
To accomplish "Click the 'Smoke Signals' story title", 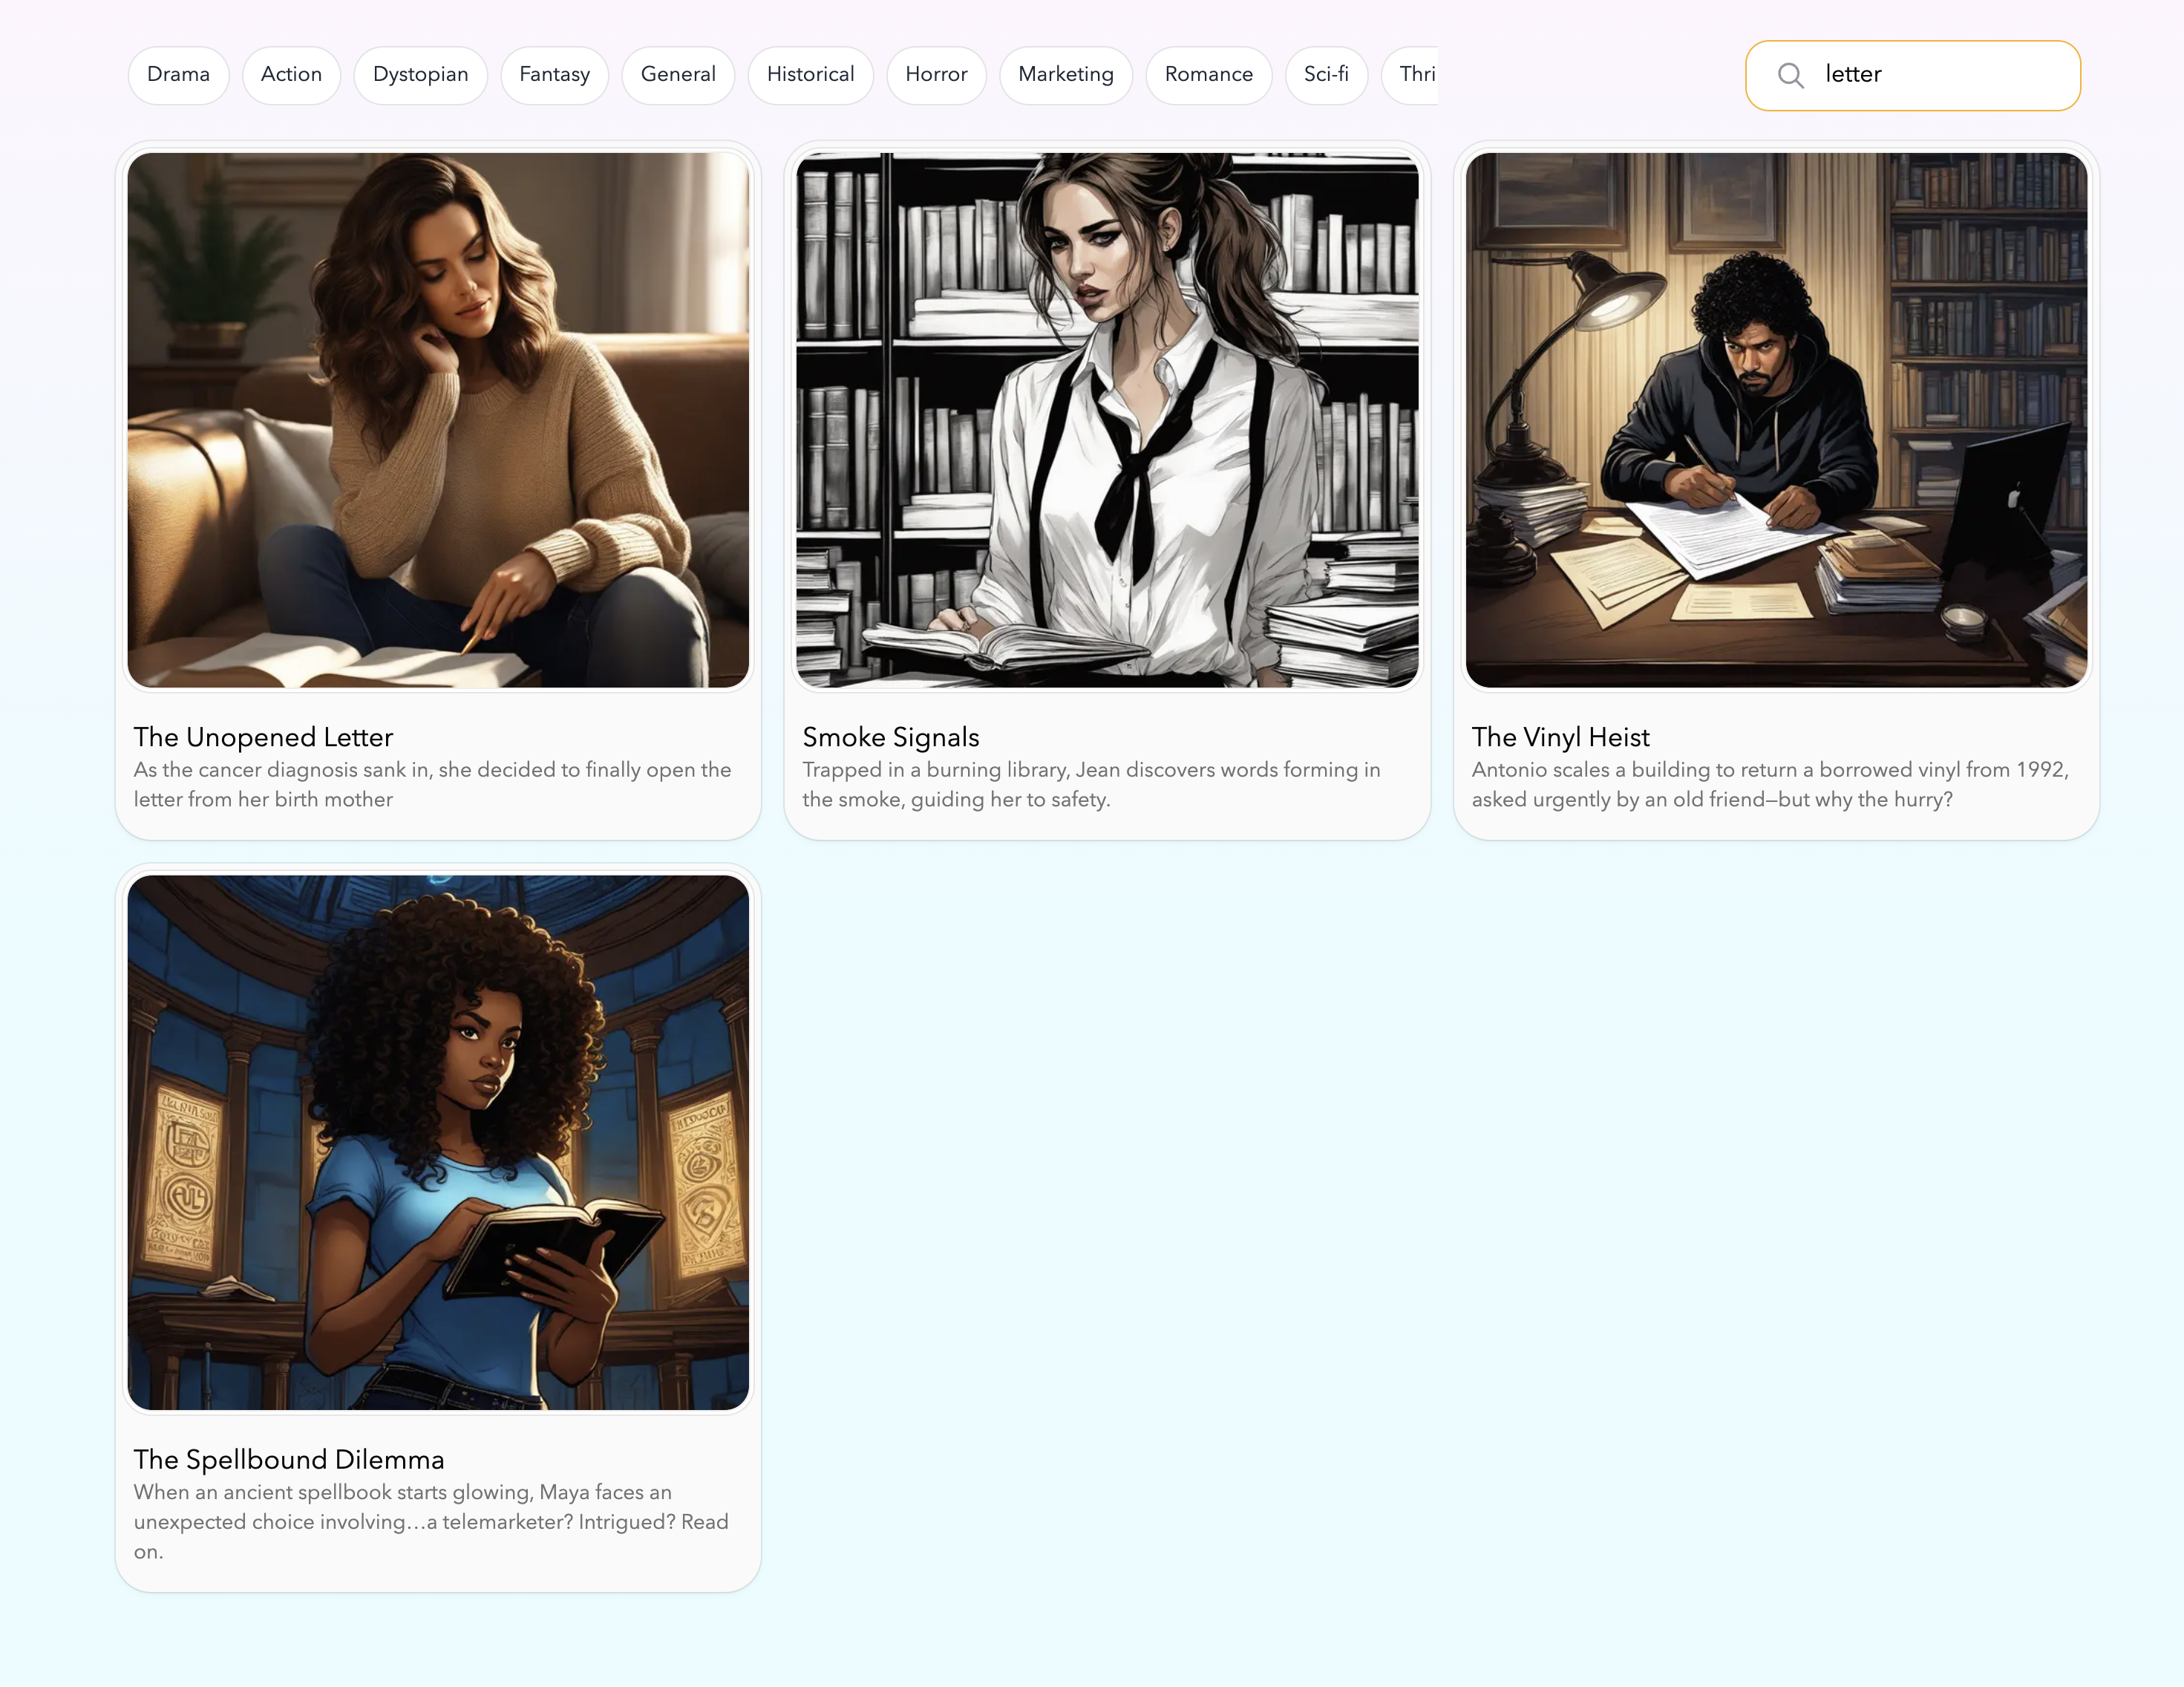I will coord(890,737).
